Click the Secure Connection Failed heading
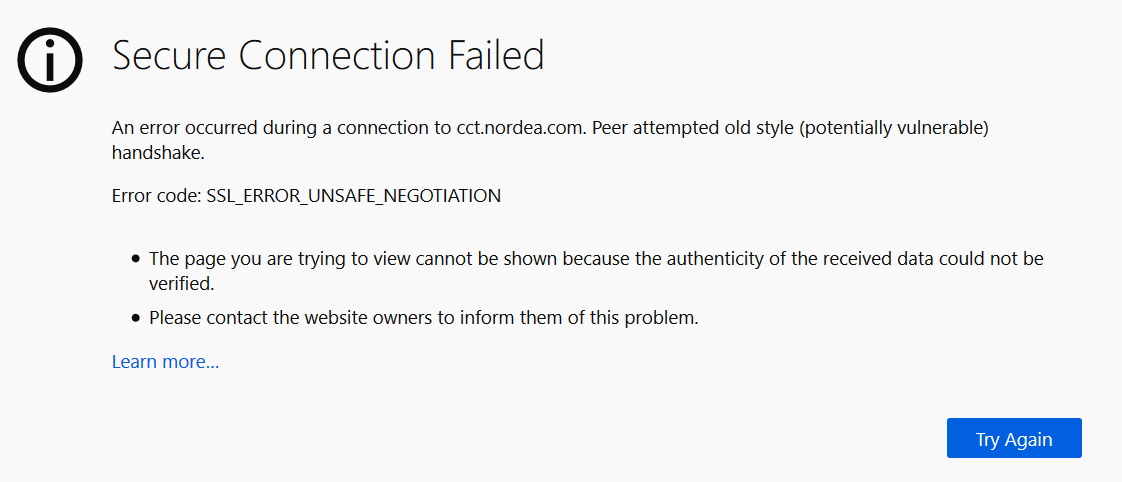 point(328,56)
